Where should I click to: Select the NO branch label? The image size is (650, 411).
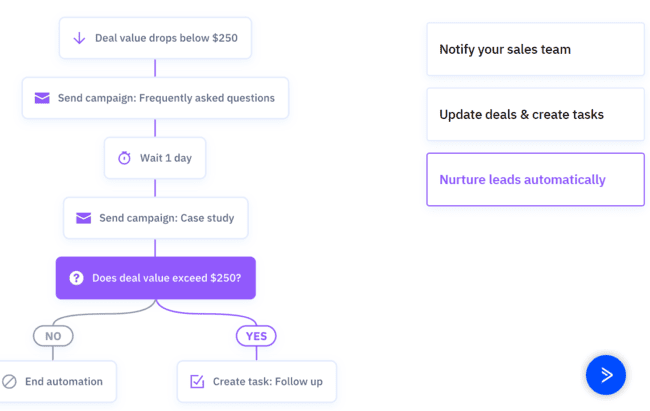click(x=53, y=336)
